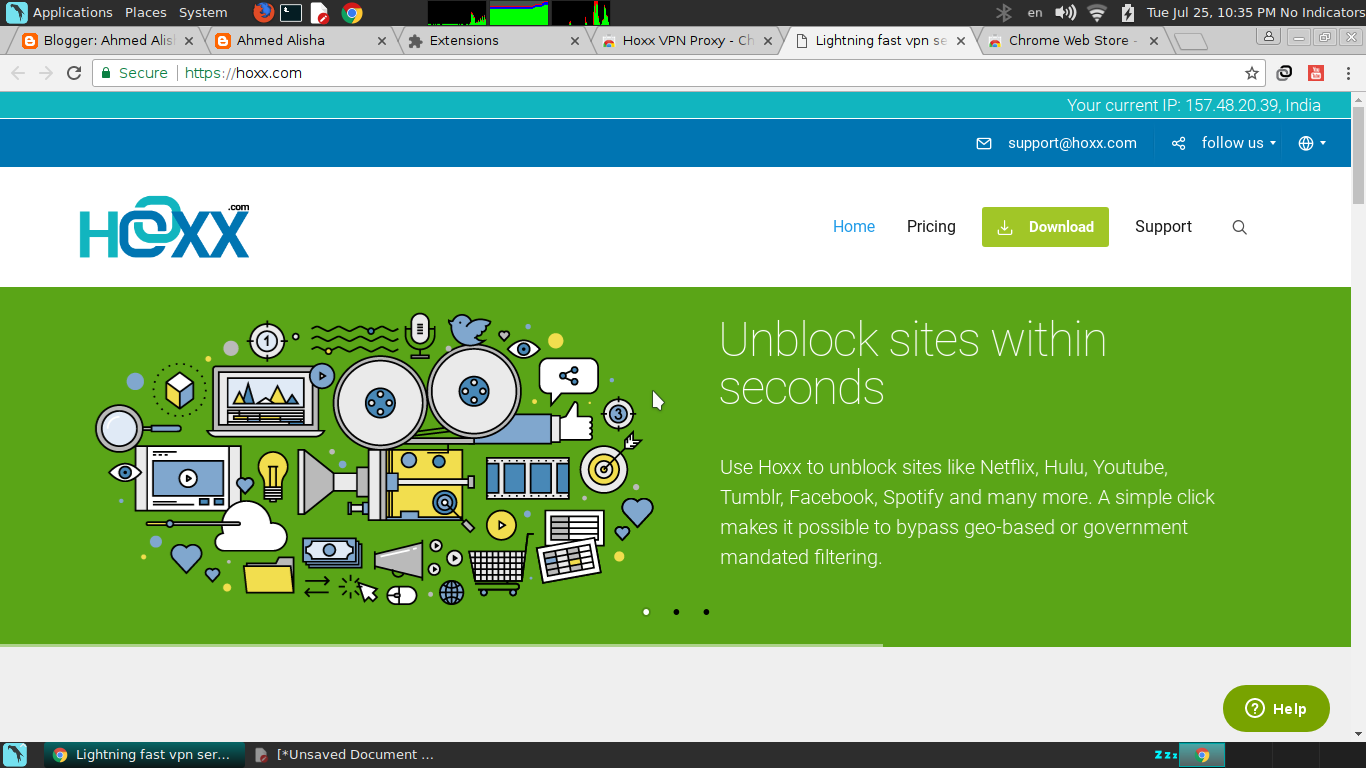This screenshot has width=1366, height=768.
Task: Click the Hoxx logo
Action: 164,228
